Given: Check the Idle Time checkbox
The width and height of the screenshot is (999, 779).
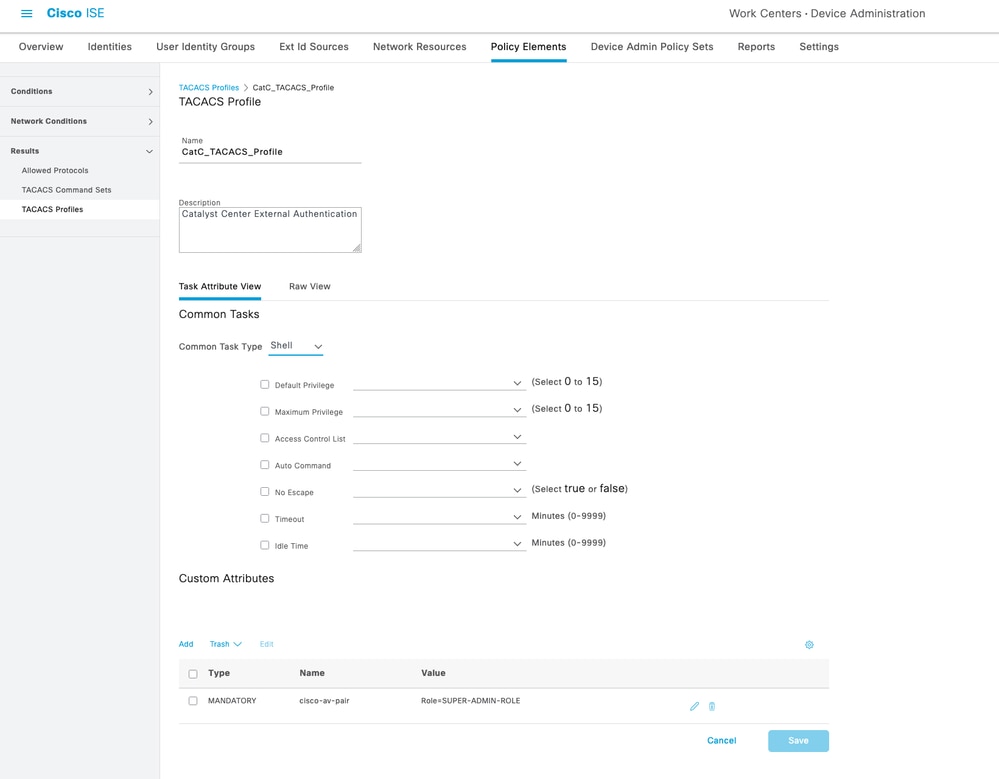Looking at the screenshot, I should point(264,545).
